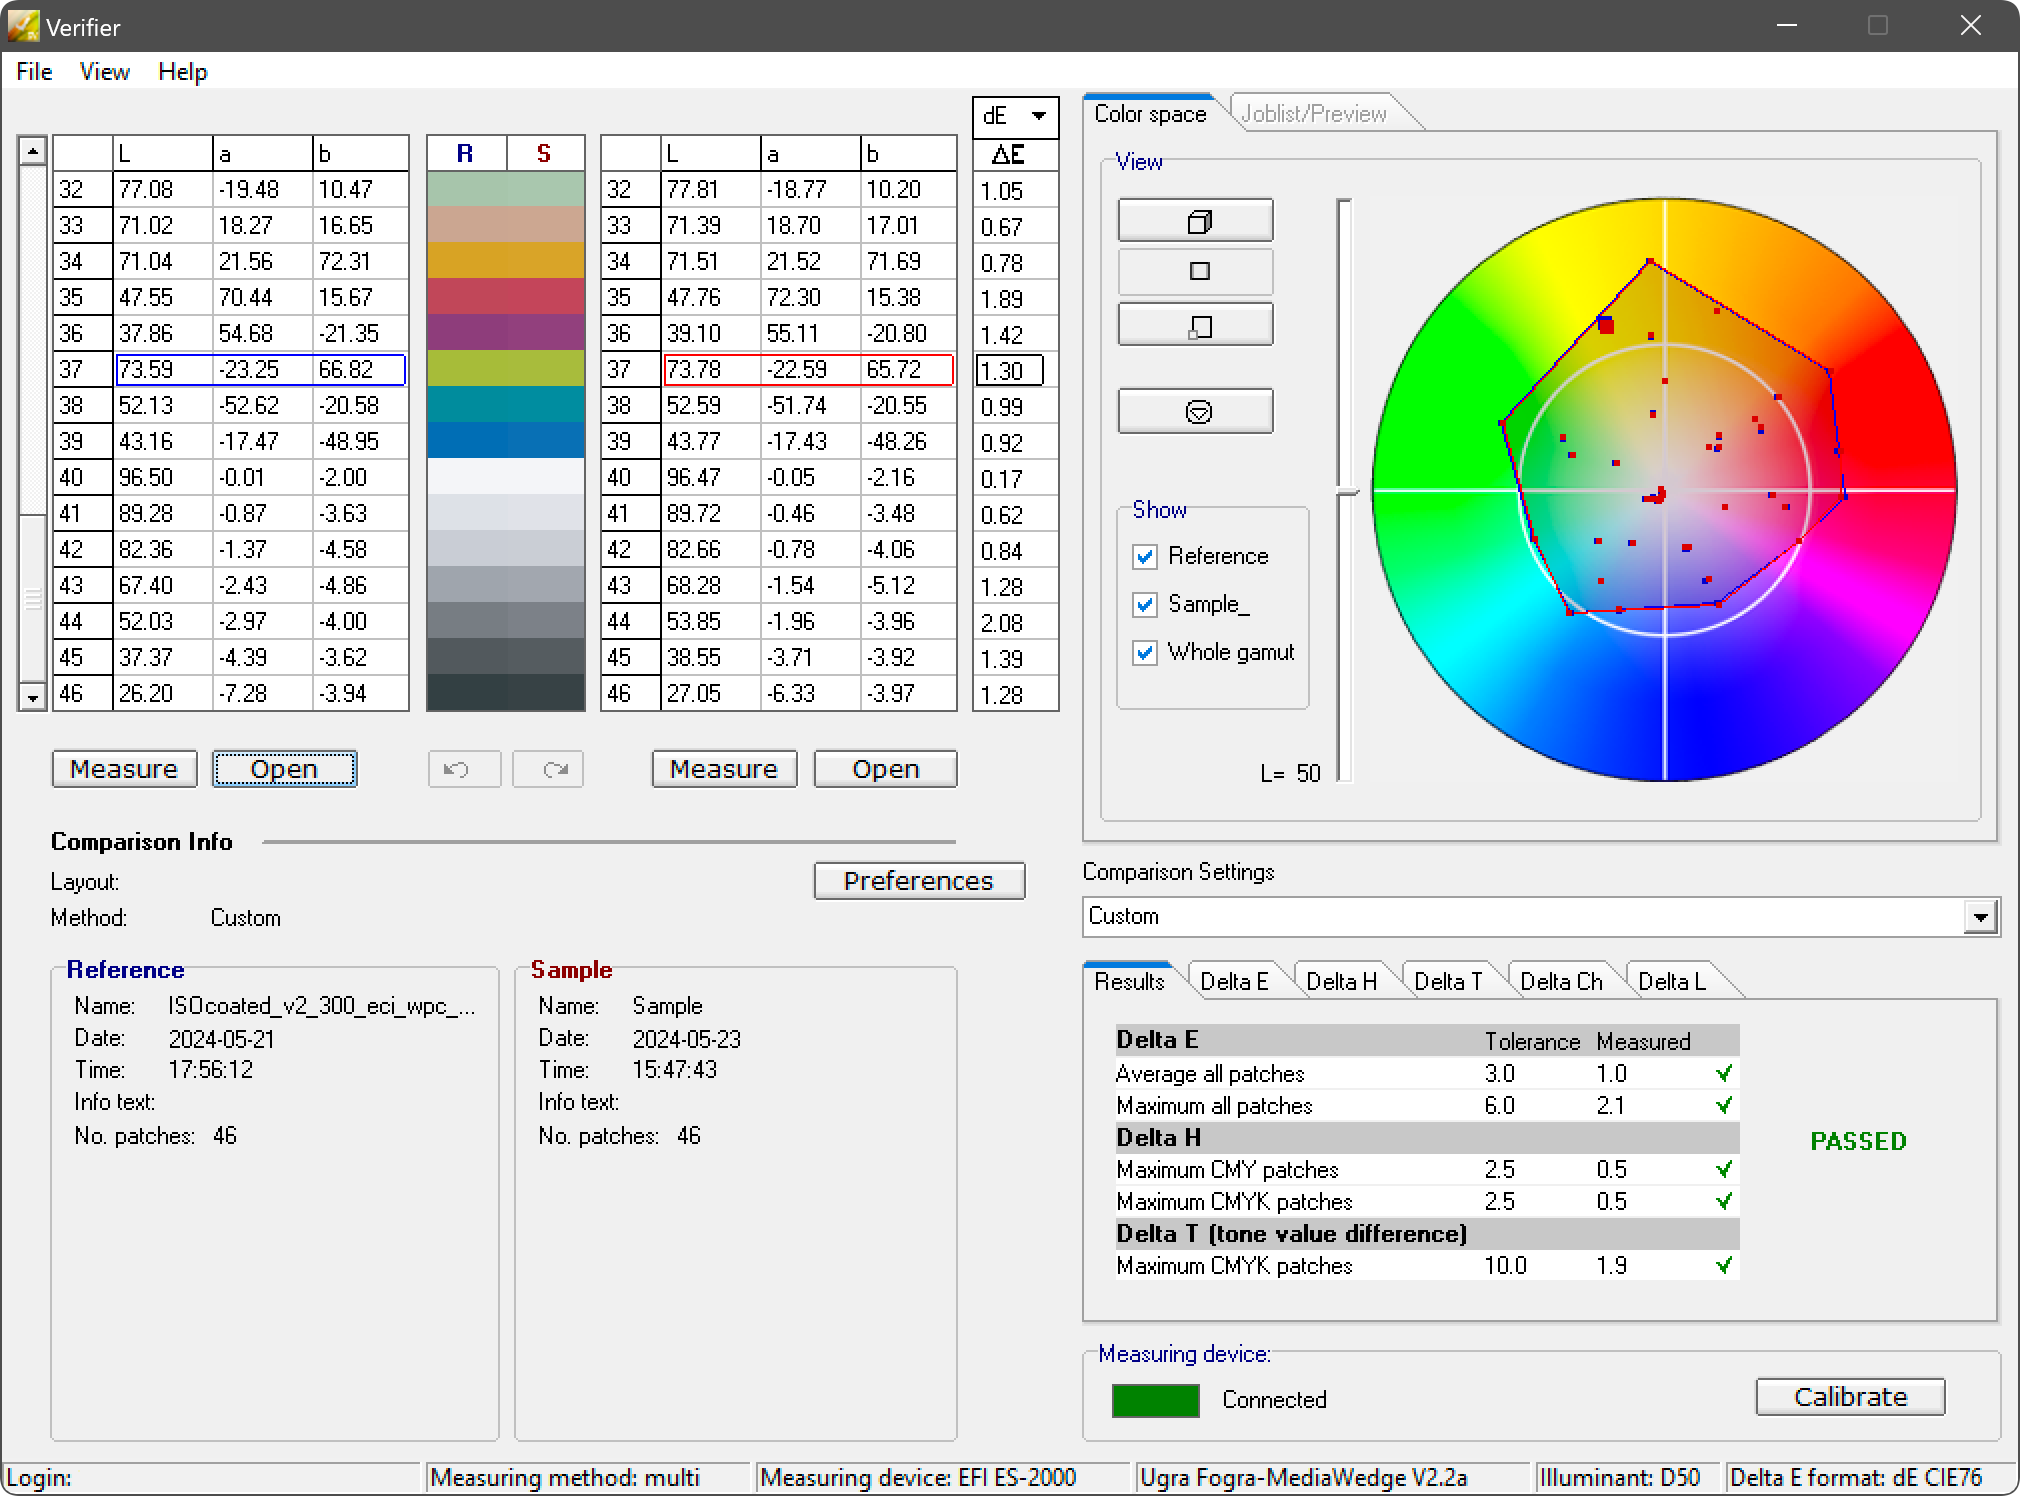Open the File menu

point(34,72)
